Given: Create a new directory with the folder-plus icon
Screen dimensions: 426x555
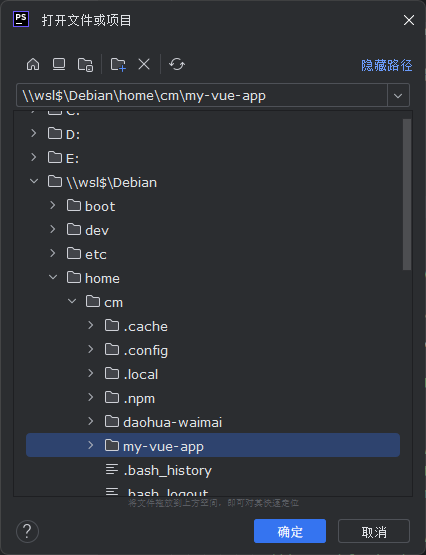Looking at the screenshot, I should [118, 64].
